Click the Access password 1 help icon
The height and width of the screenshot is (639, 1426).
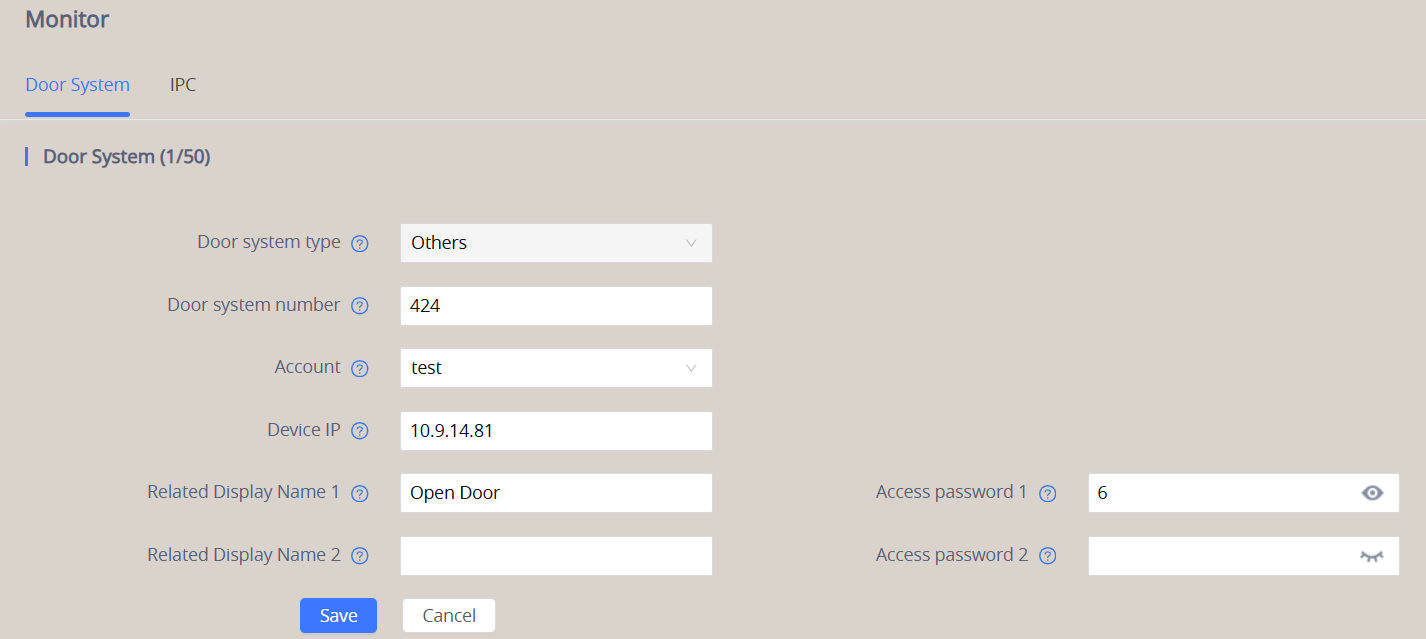coord(1047,492)
